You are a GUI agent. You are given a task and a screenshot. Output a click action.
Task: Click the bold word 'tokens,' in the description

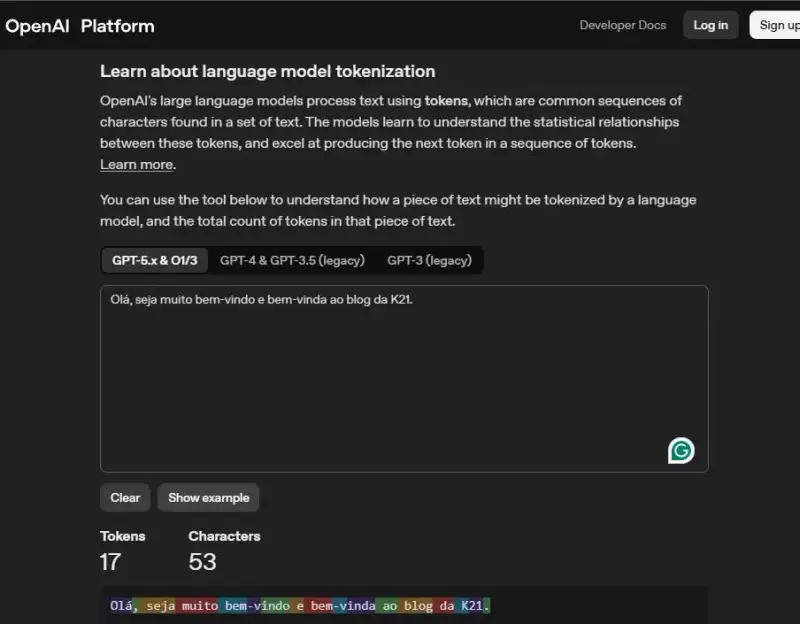[447, 101]
